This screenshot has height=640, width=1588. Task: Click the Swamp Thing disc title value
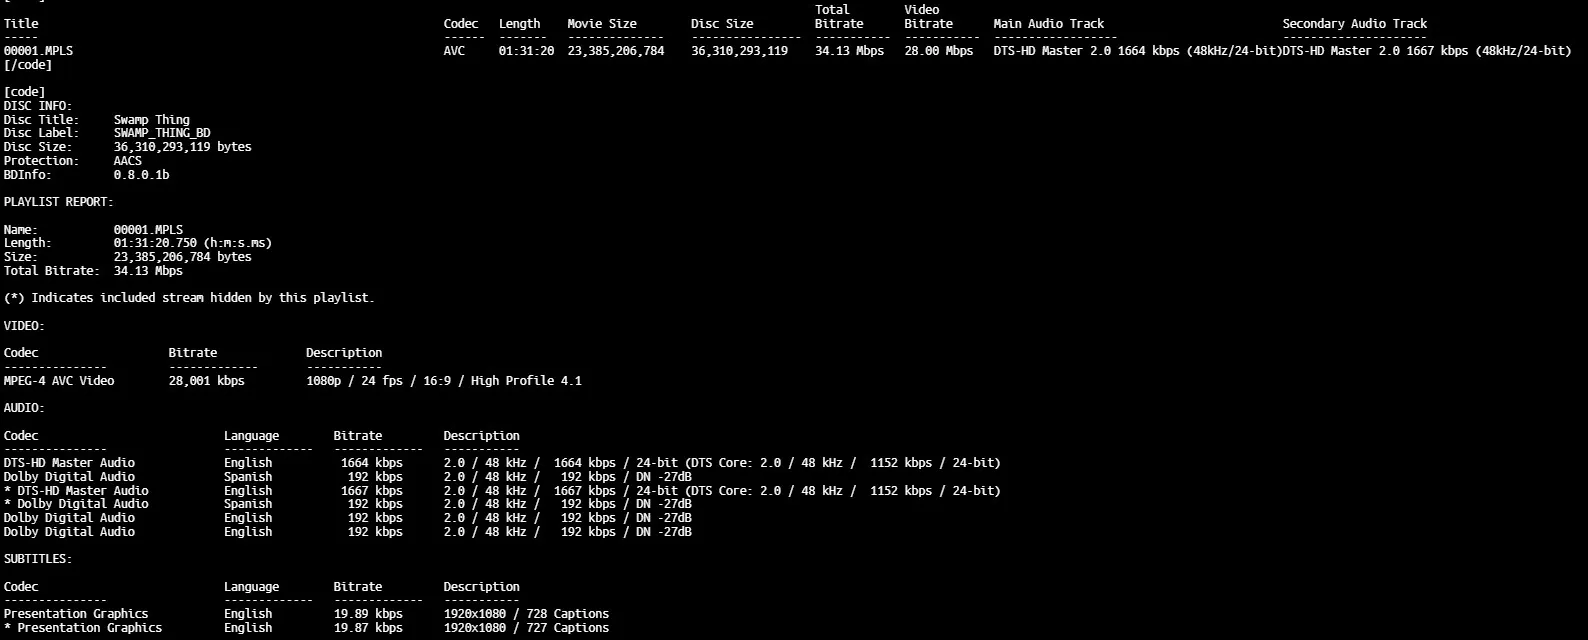(x=151, y=120)
